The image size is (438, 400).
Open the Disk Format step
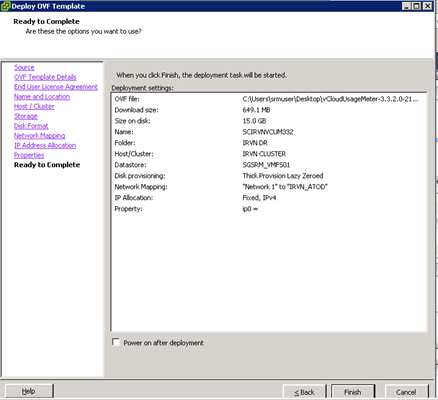click(31, 126)
